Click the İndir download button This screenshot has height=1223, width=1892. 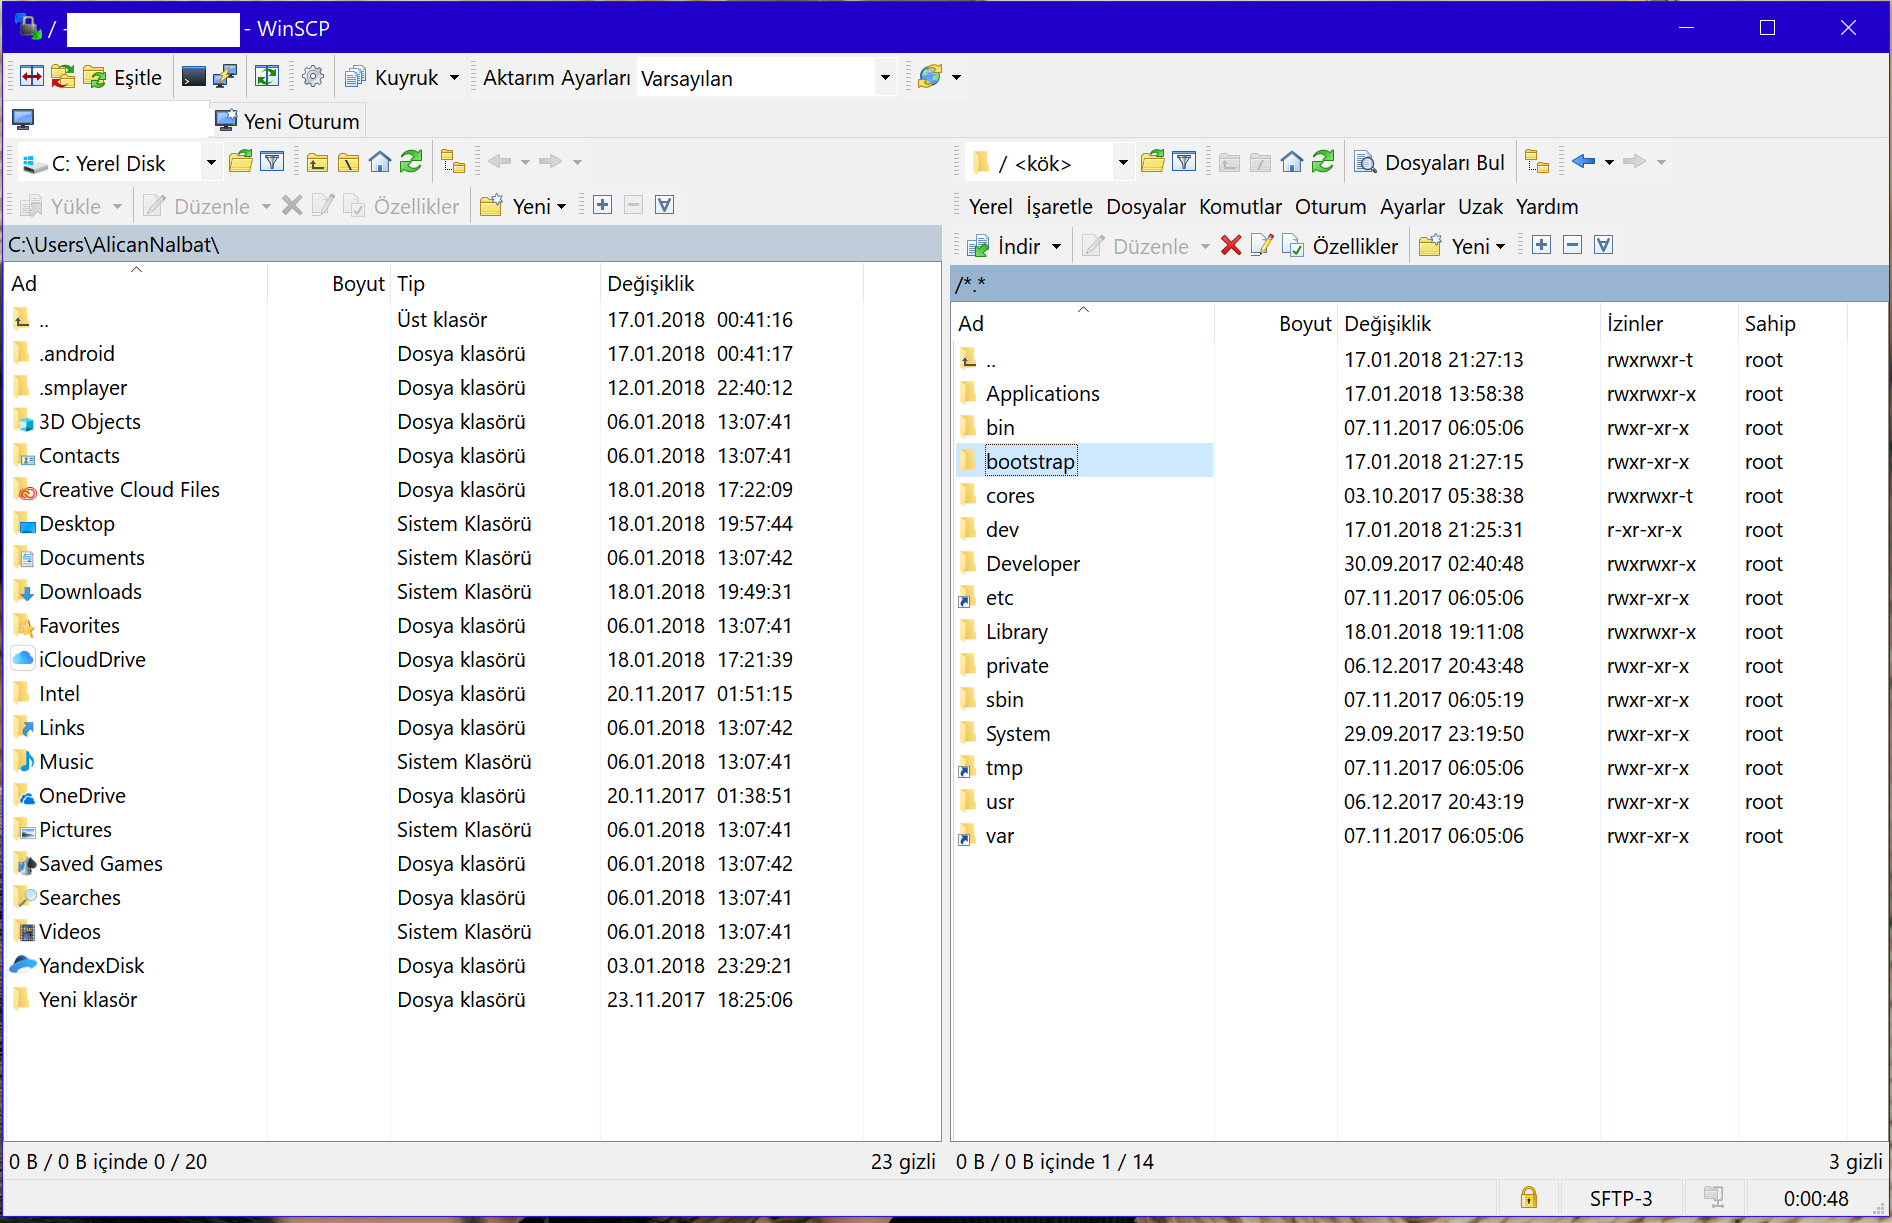click(1004, 246)
